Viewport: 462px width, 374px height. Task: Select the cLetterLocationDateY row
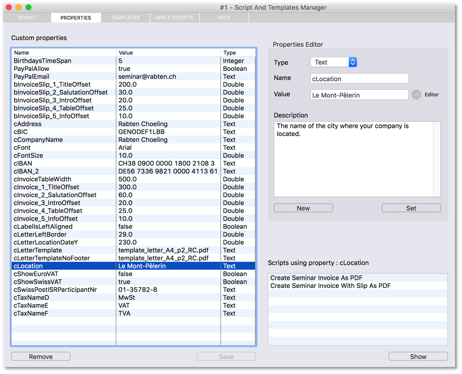133,242
